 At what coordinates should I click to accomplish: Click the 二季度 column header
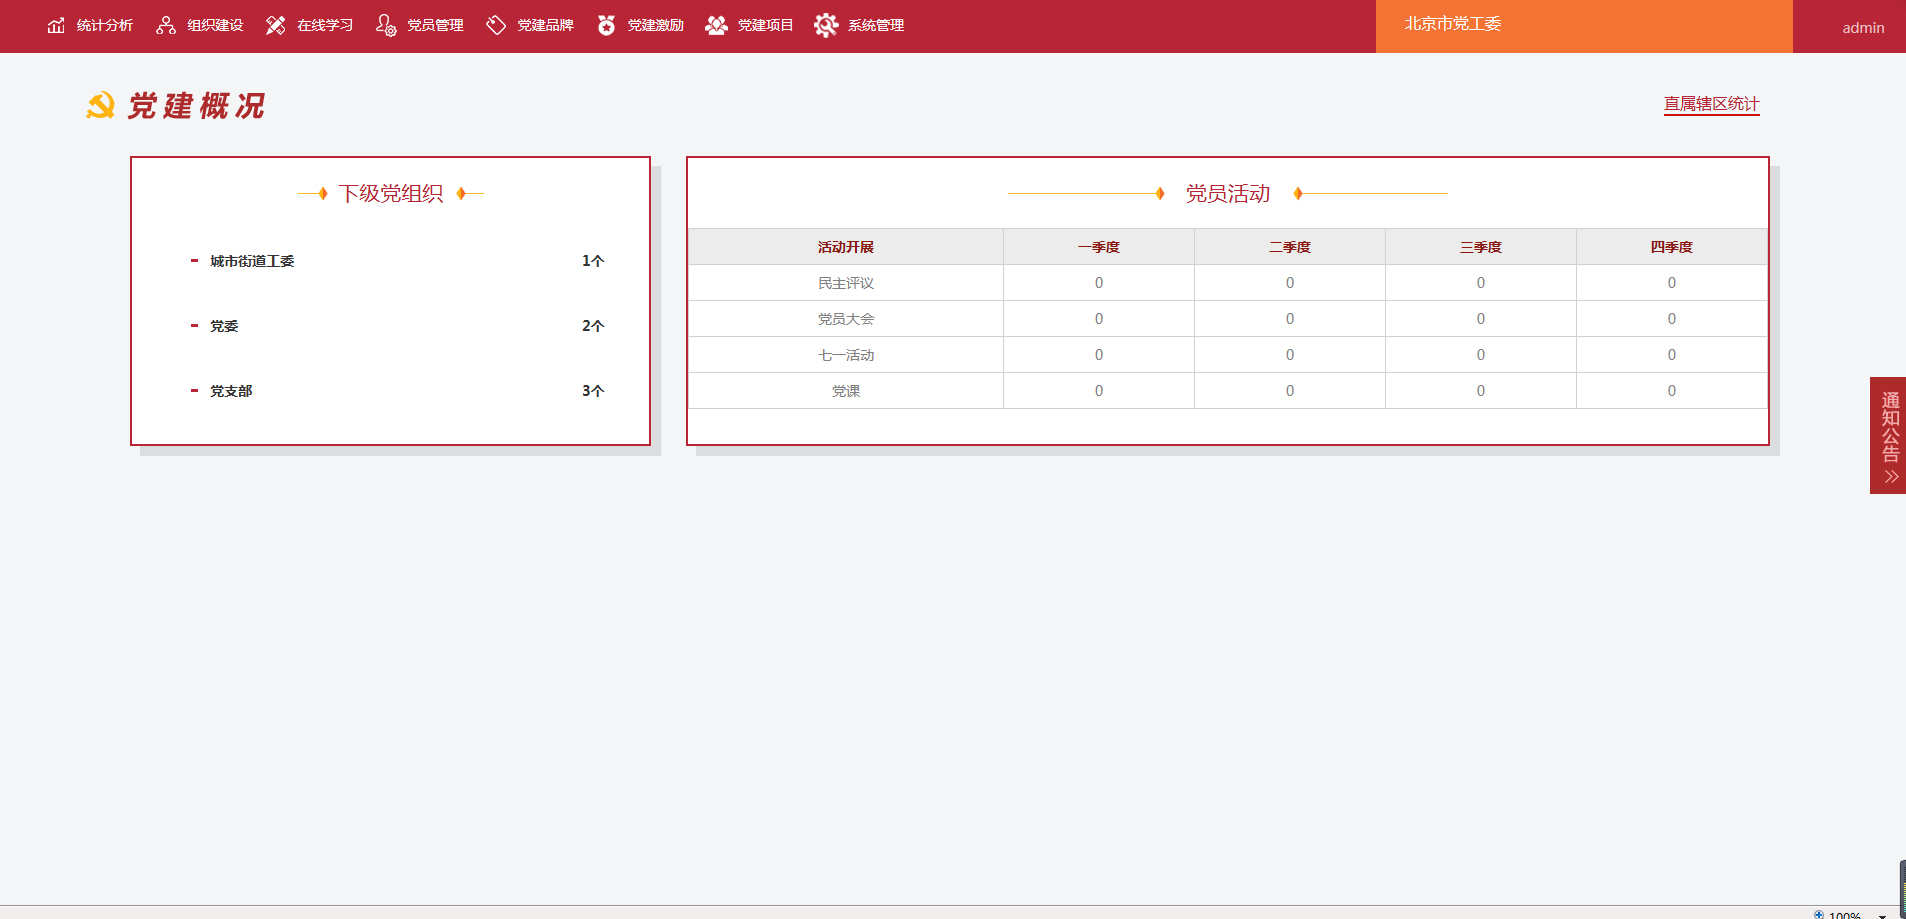[x=1290, y=247]
